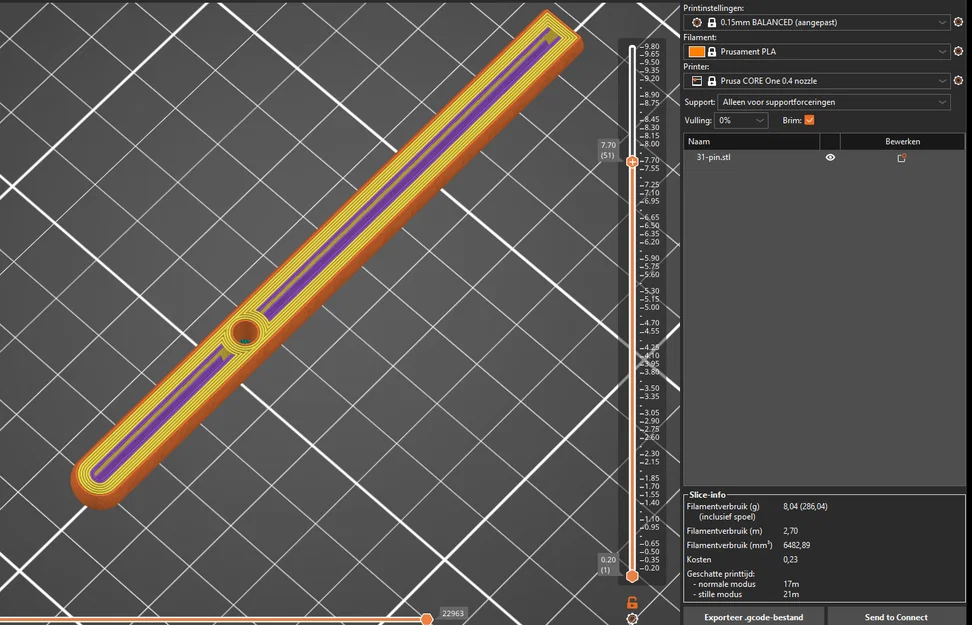Click the 7.70 (51) upper thumb label
972x625 pixels.
608,150
